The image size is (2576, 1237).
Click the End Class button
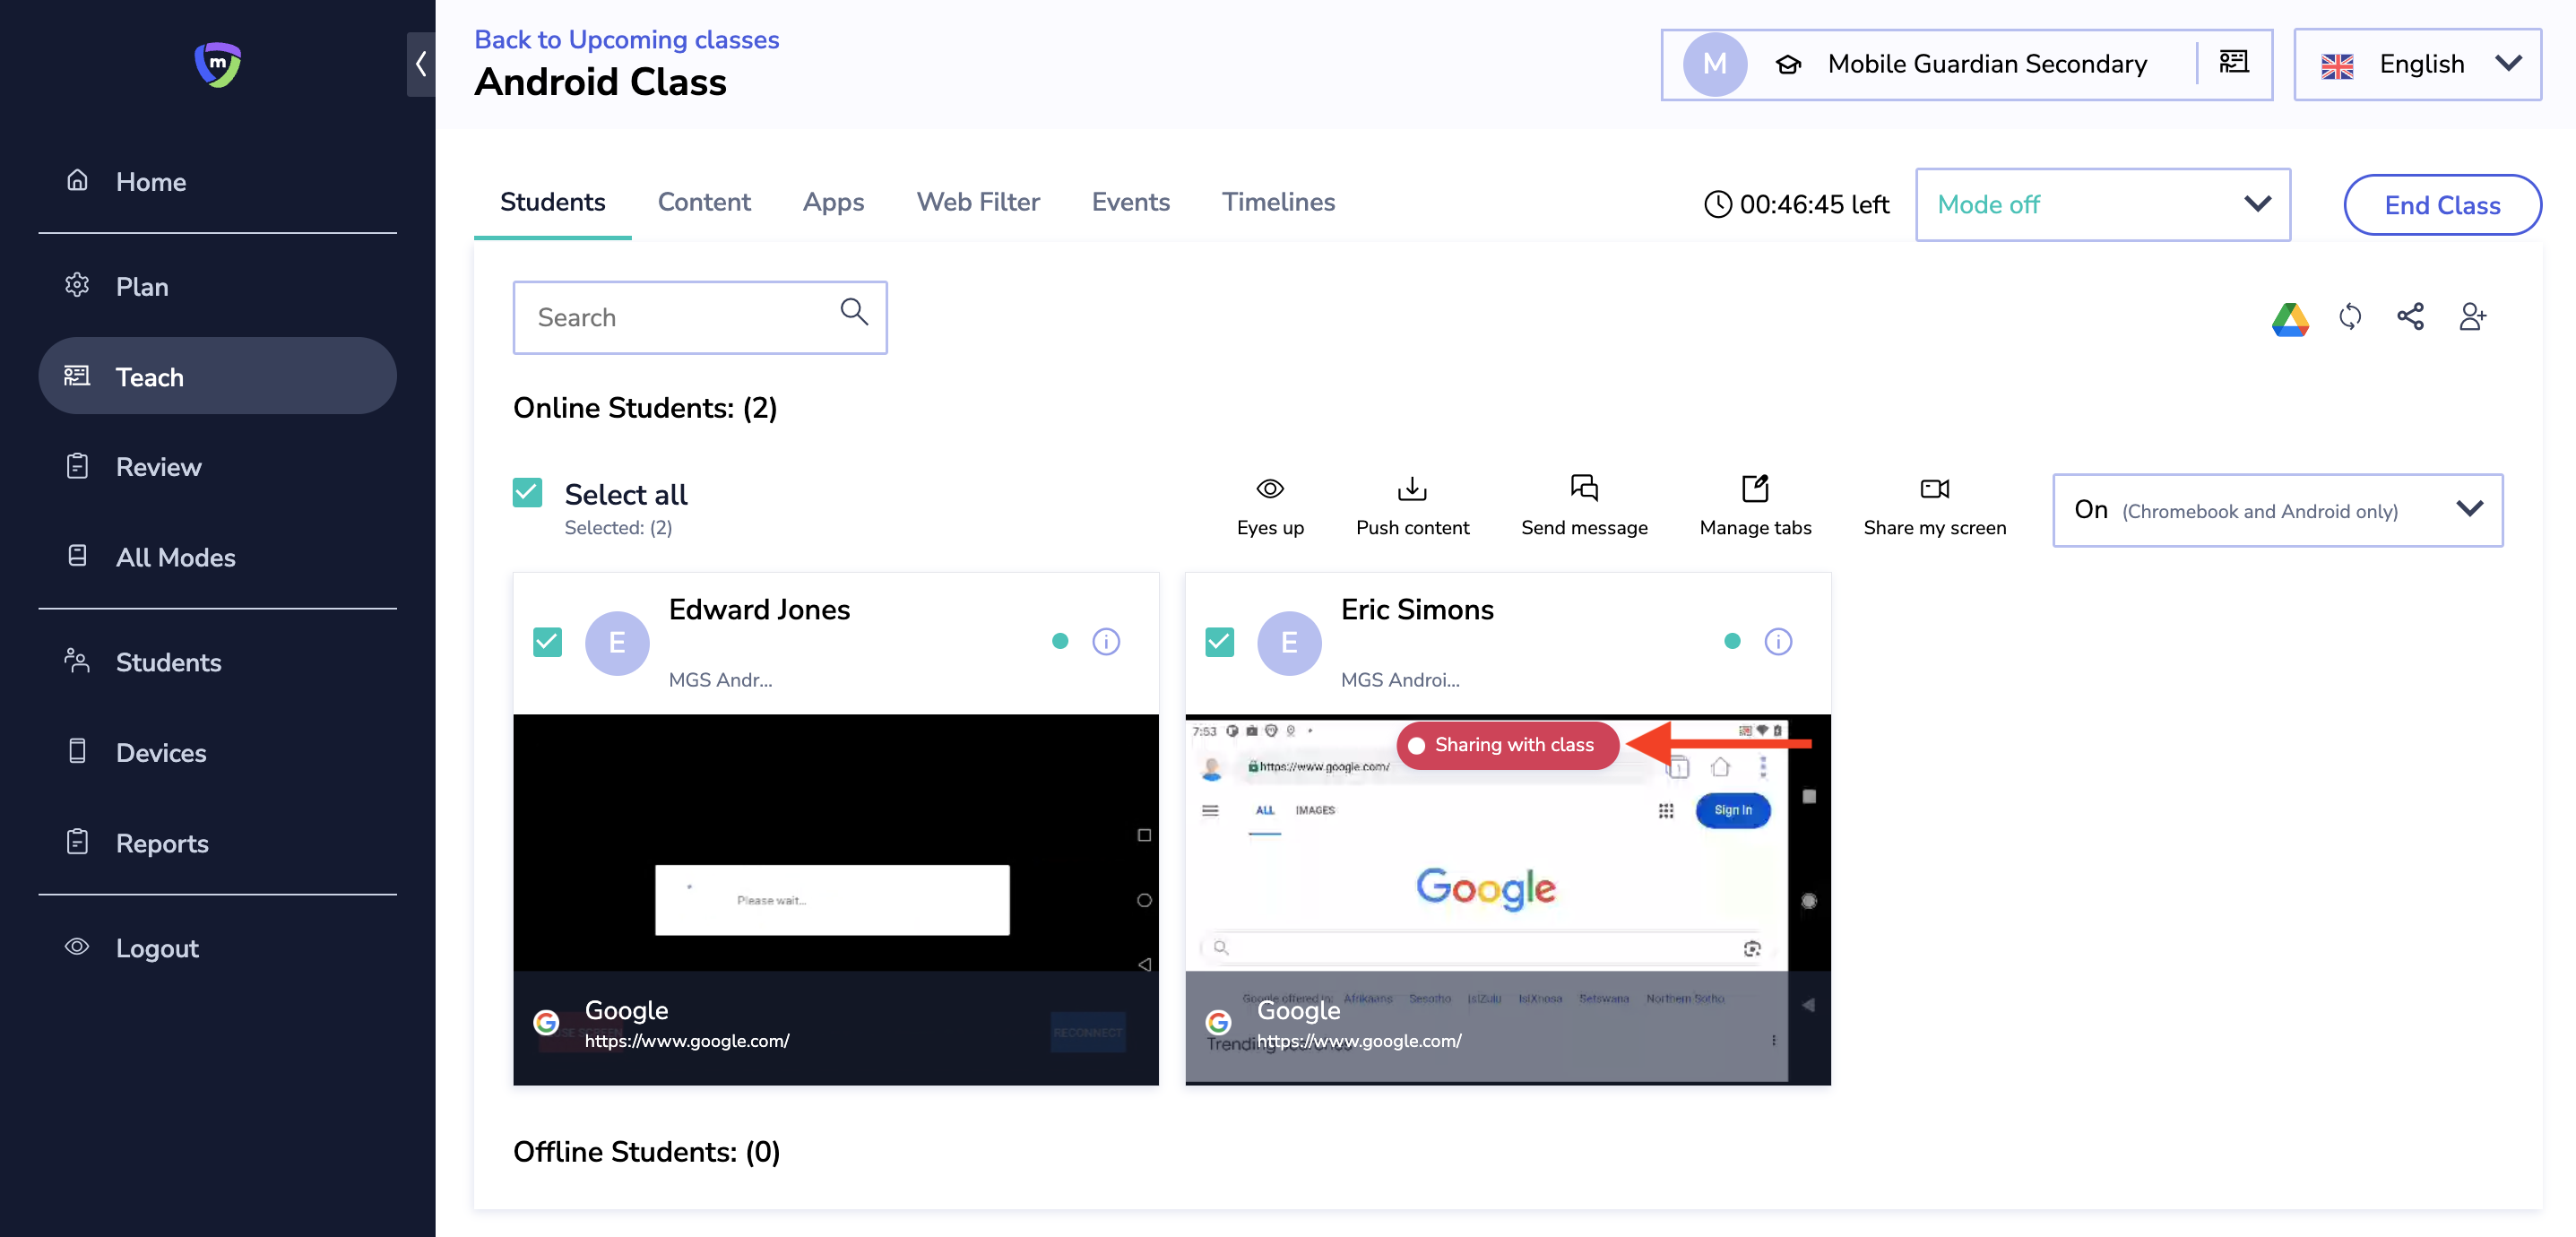coord(2441,205)
